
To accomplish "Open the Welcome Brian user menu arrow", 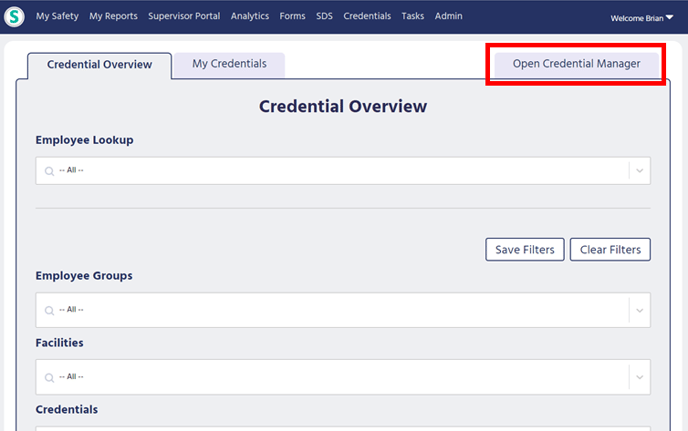I will coord(670,18).
